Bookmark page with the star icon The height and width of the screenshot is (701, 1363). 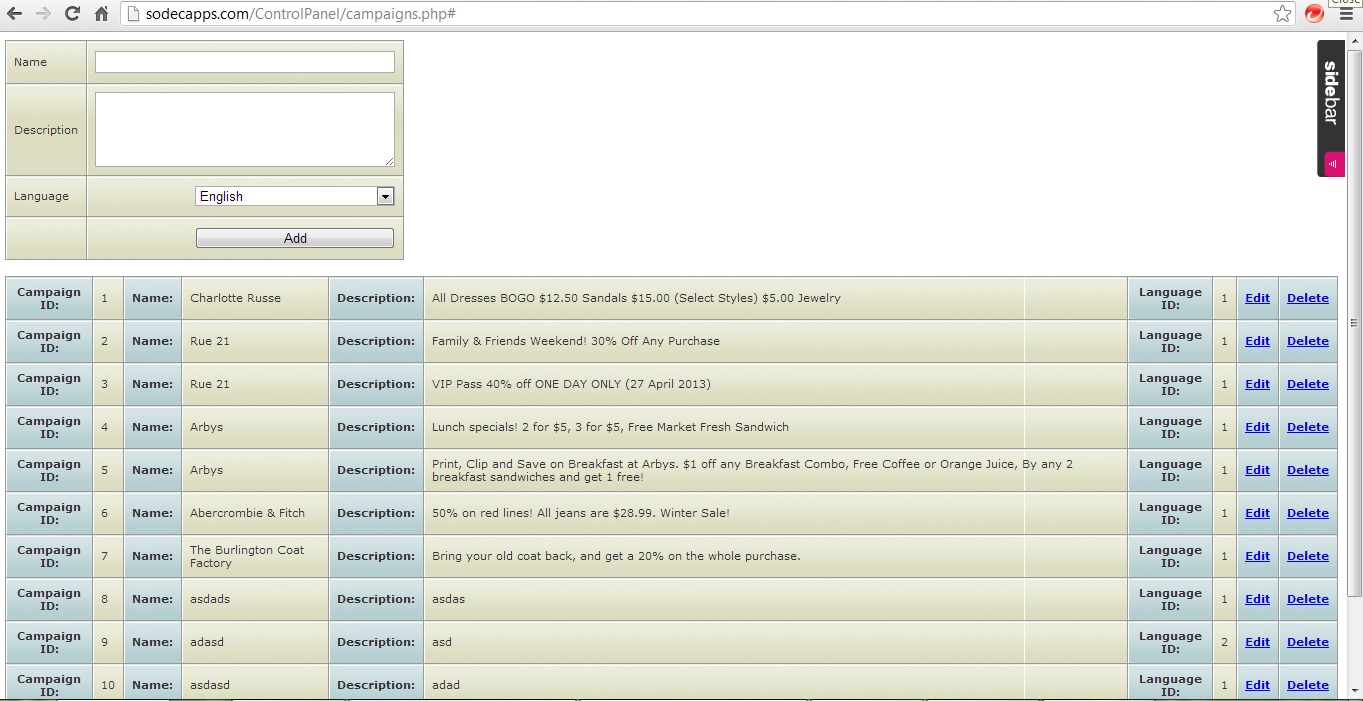pos(1282,14)
